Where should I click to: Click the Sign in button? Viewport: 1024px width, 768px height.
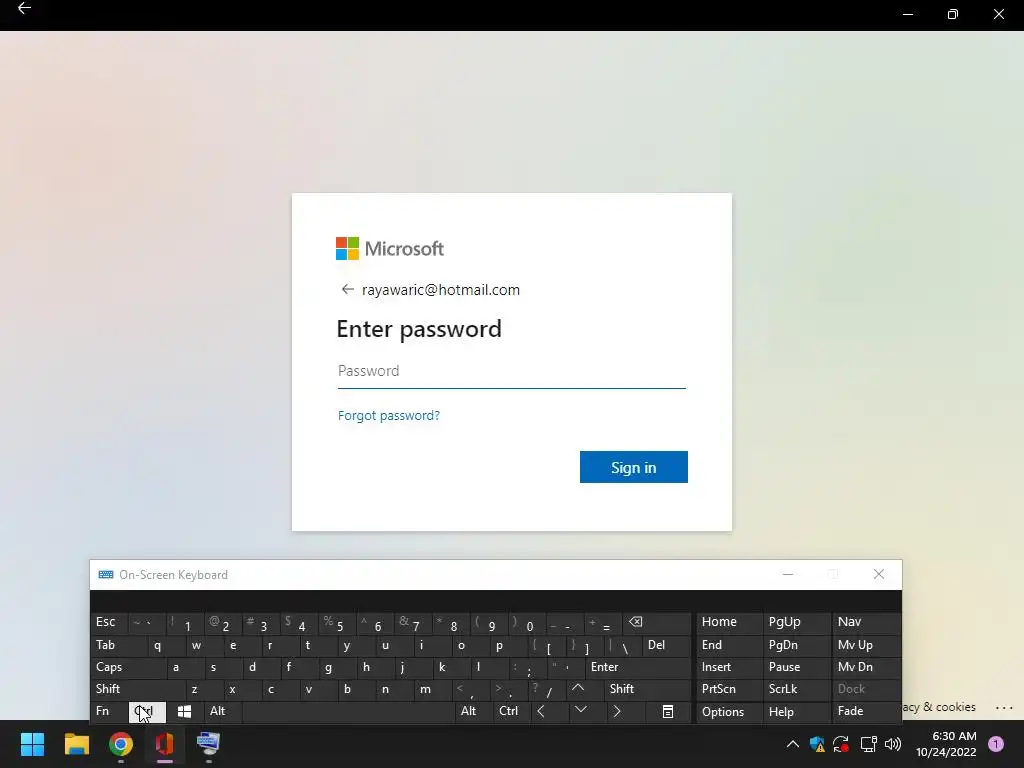click(633, 467)
